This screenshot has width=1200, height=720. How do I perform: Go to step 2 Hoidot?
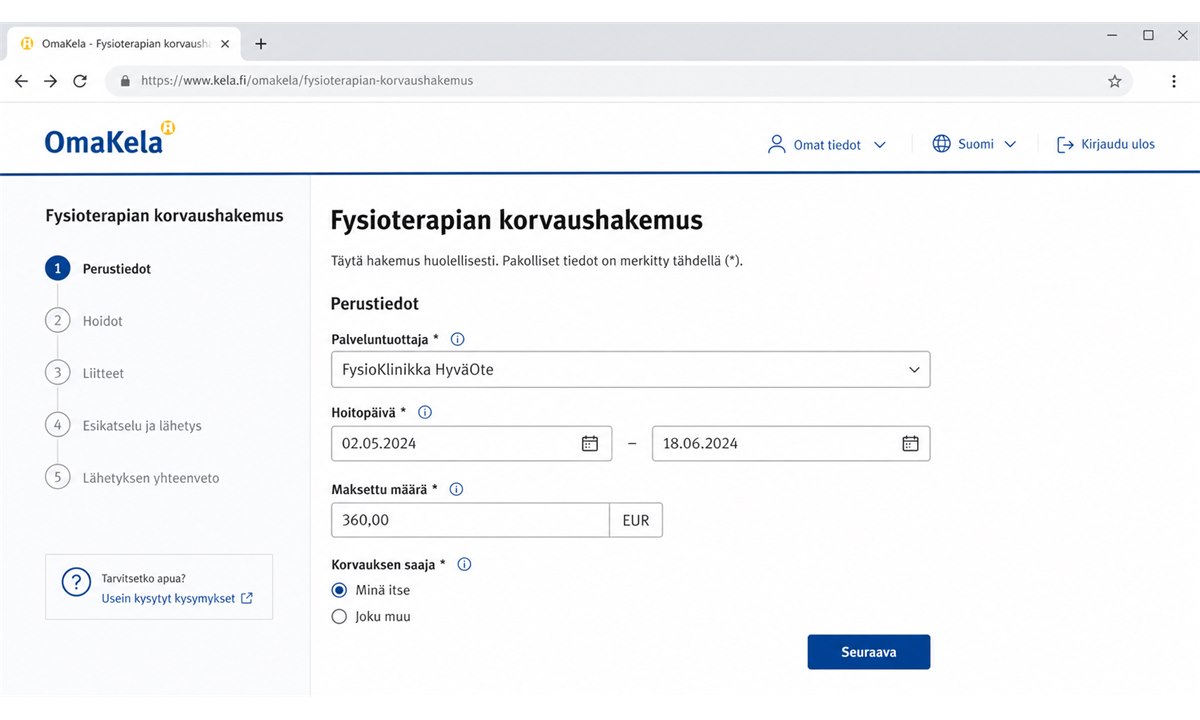pos(84,321)
